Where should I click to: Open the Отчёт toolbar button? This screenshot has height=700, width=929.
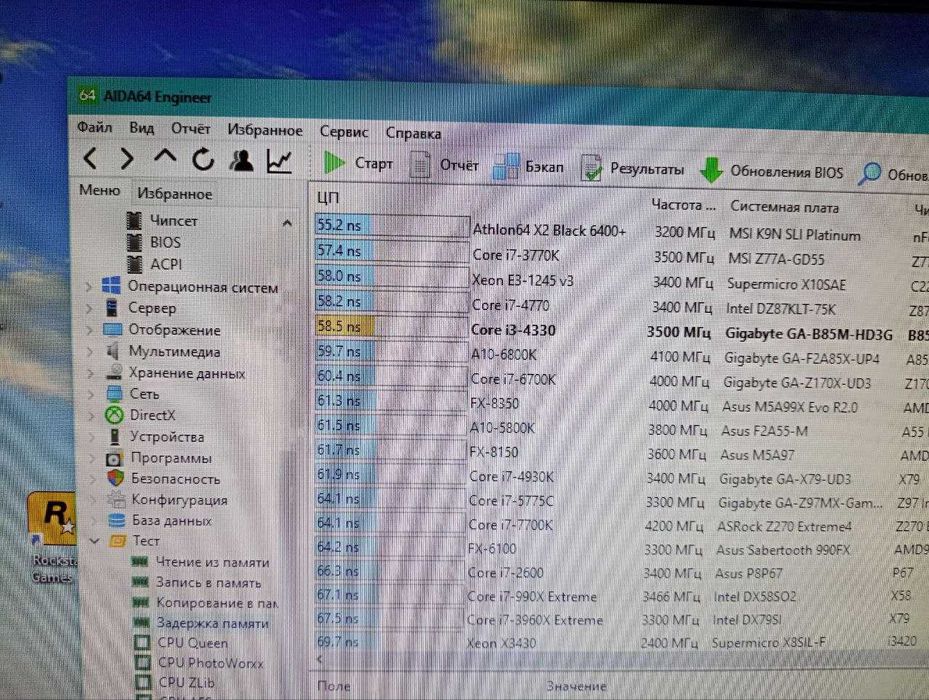[x=444, y=165]
